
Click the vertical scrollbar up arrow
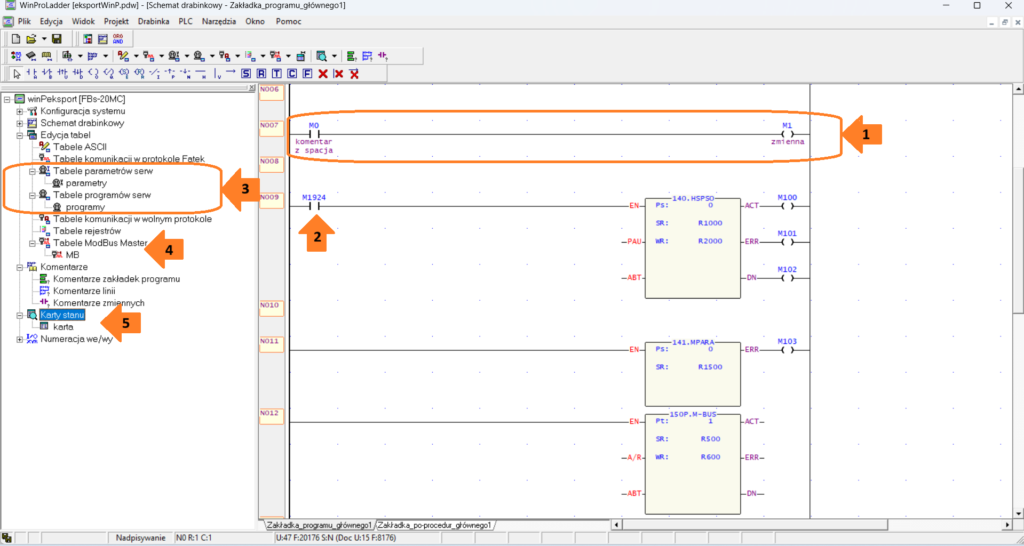[x=1018, y=89]
